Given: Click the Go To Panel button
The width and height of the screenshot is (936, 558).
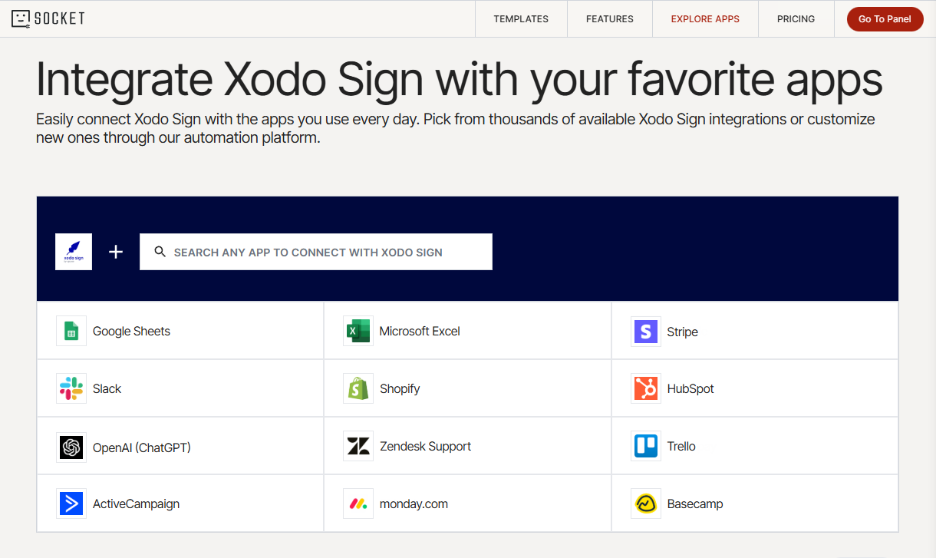Looking at the screenshot, I should [x=885, y=19].
